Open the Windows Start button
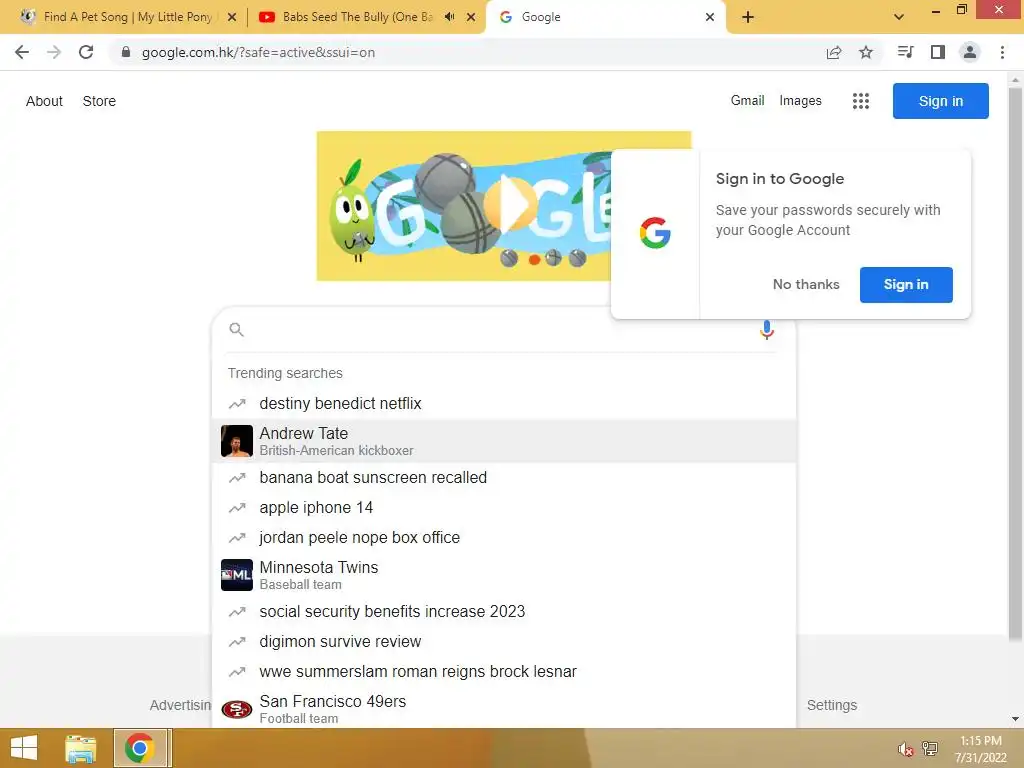Image resolution: width=1024 pixels, height=768 pixels. [x=24, y=748]
